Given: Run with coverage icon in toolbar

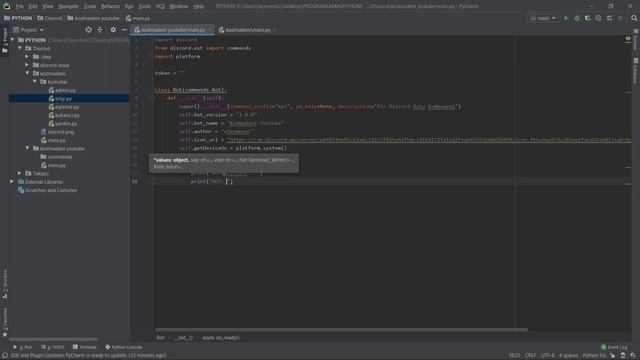Looking at the screenshot, I should (x=588, y=18).
